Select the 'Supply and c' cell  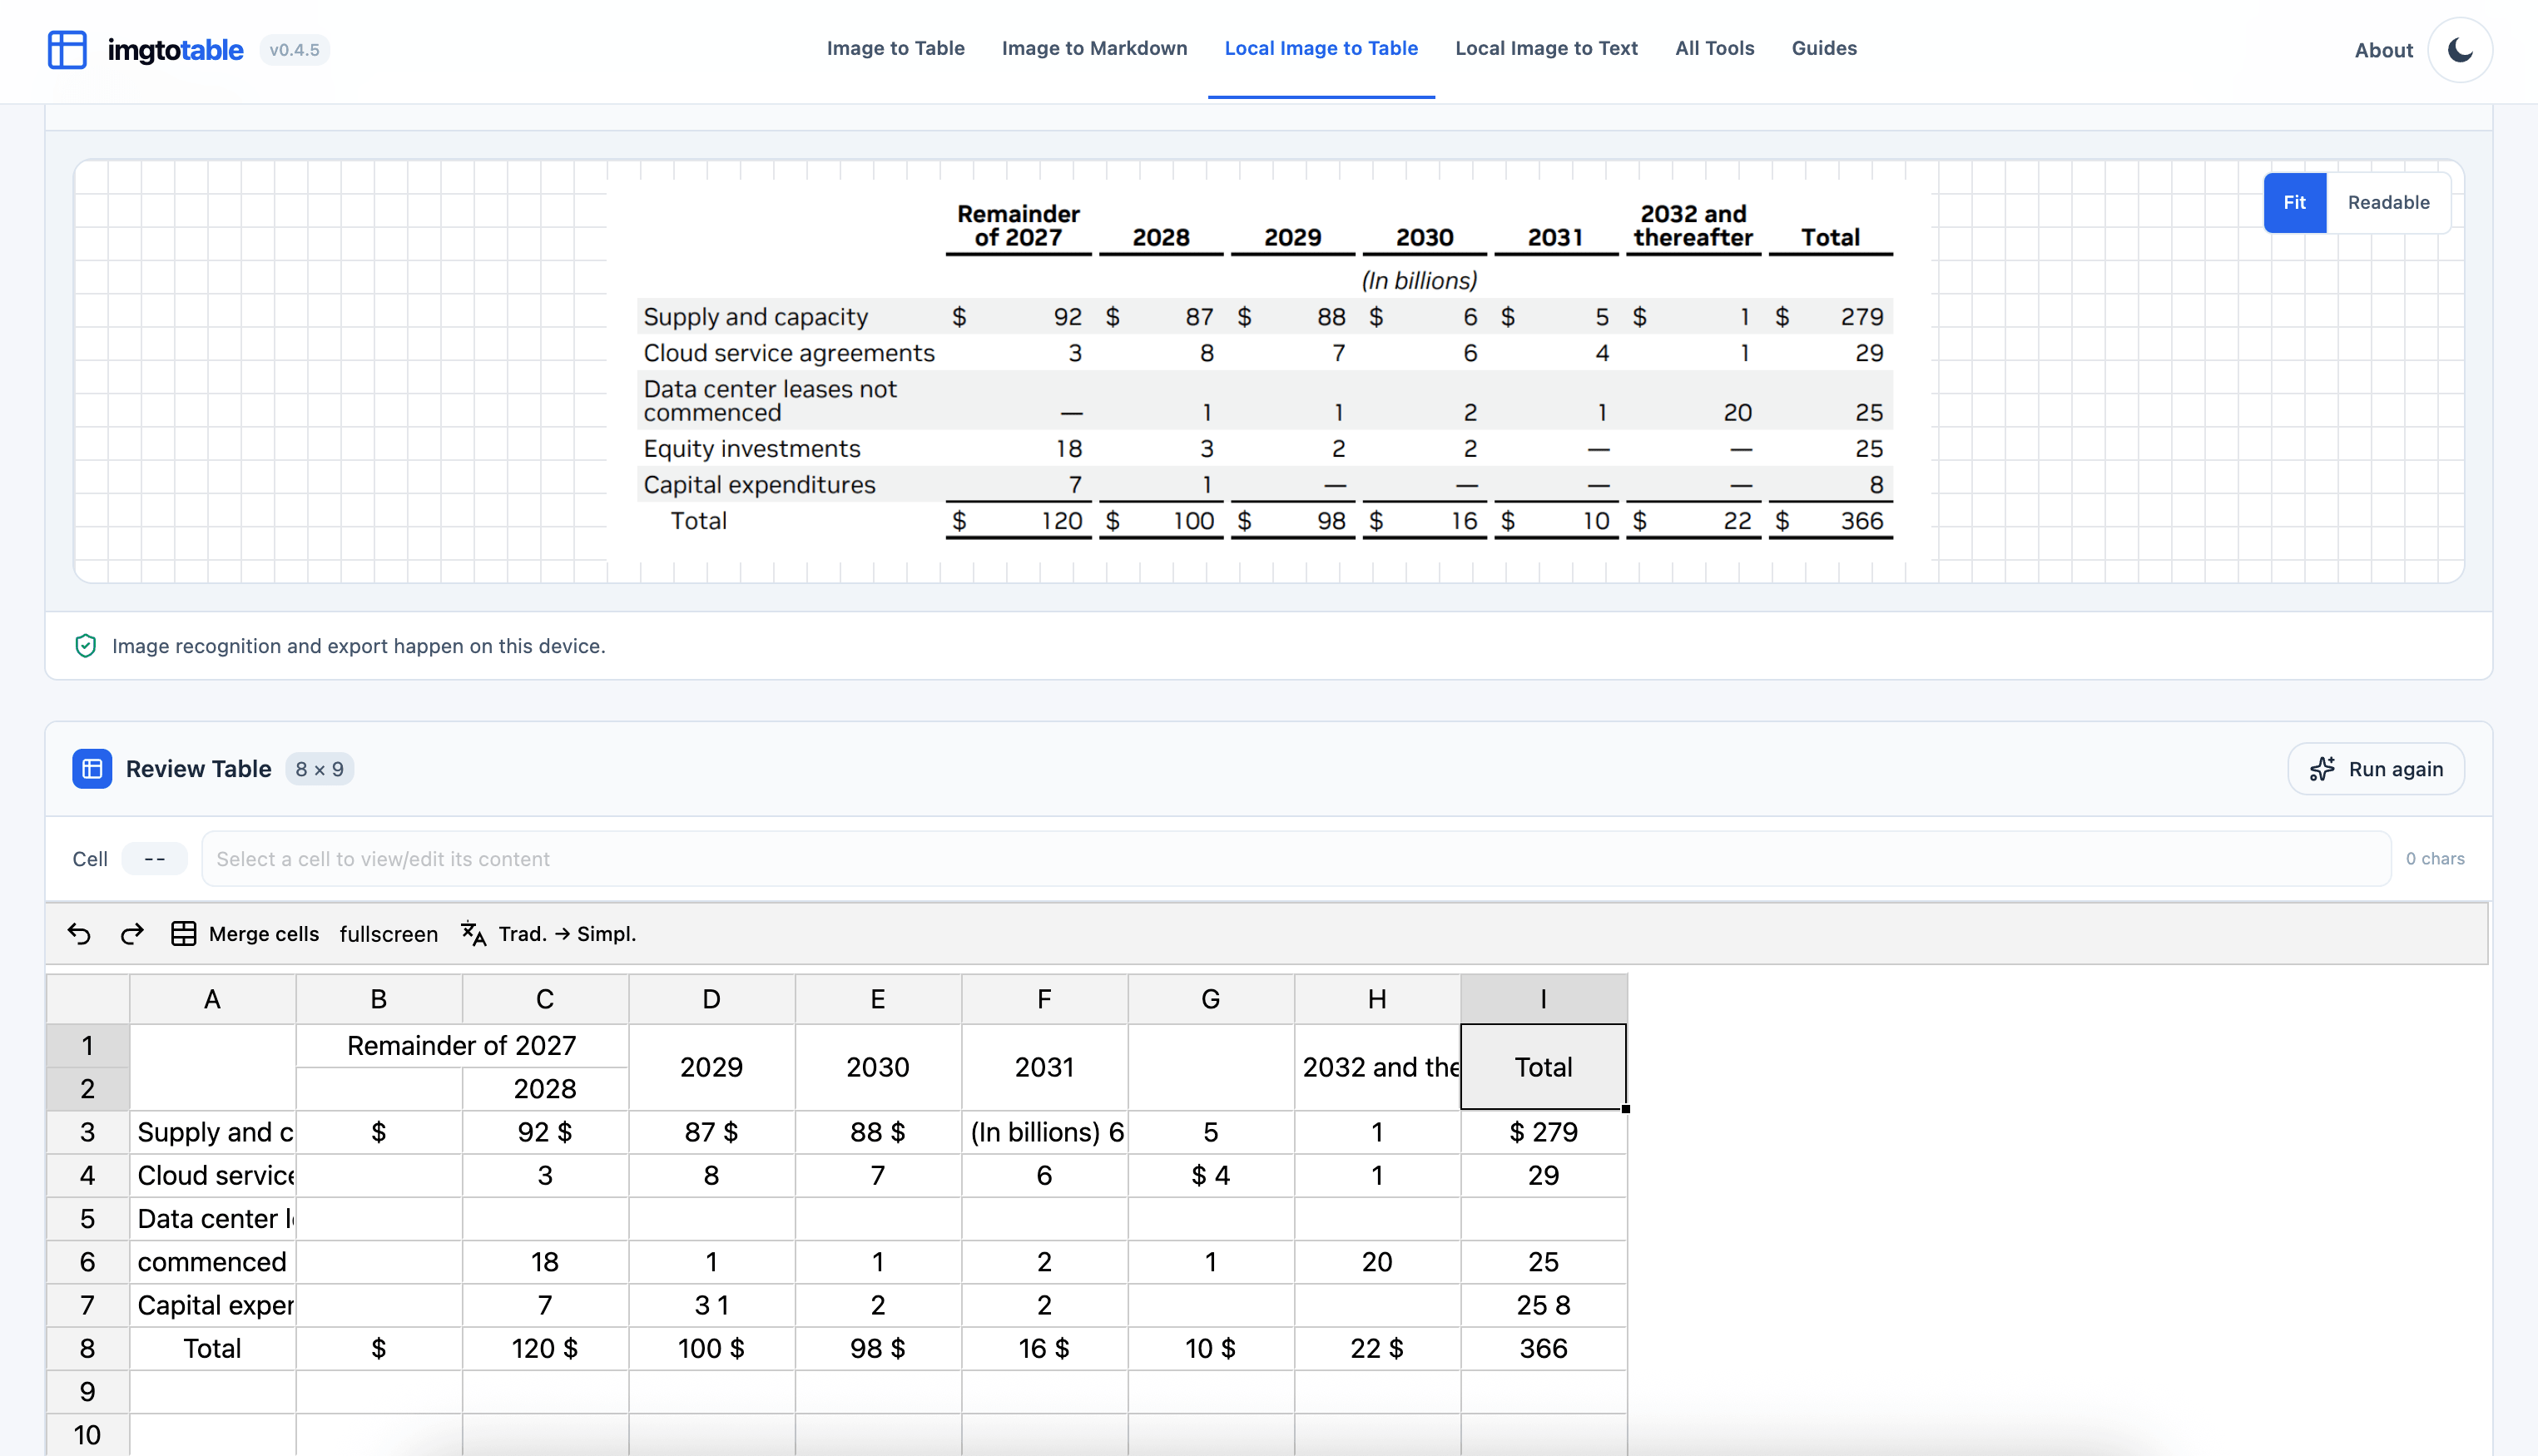click(212, 1131)
